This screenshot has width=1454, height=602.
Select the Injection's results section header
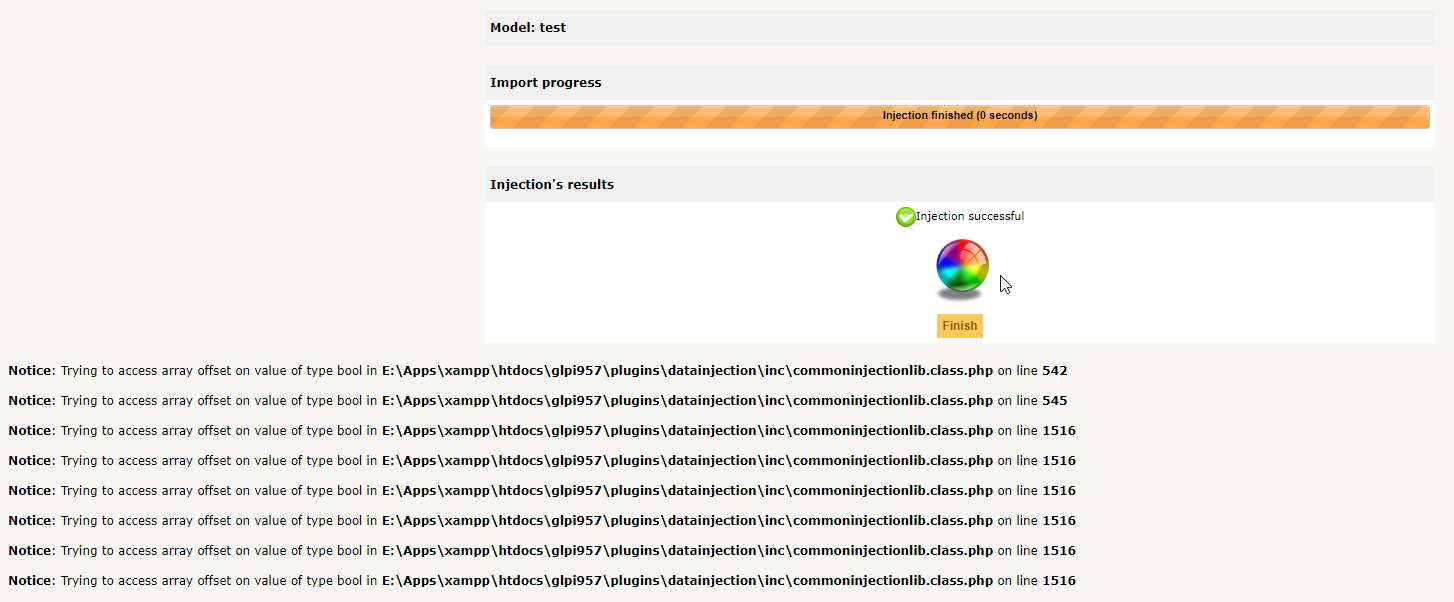pos(551,184)
